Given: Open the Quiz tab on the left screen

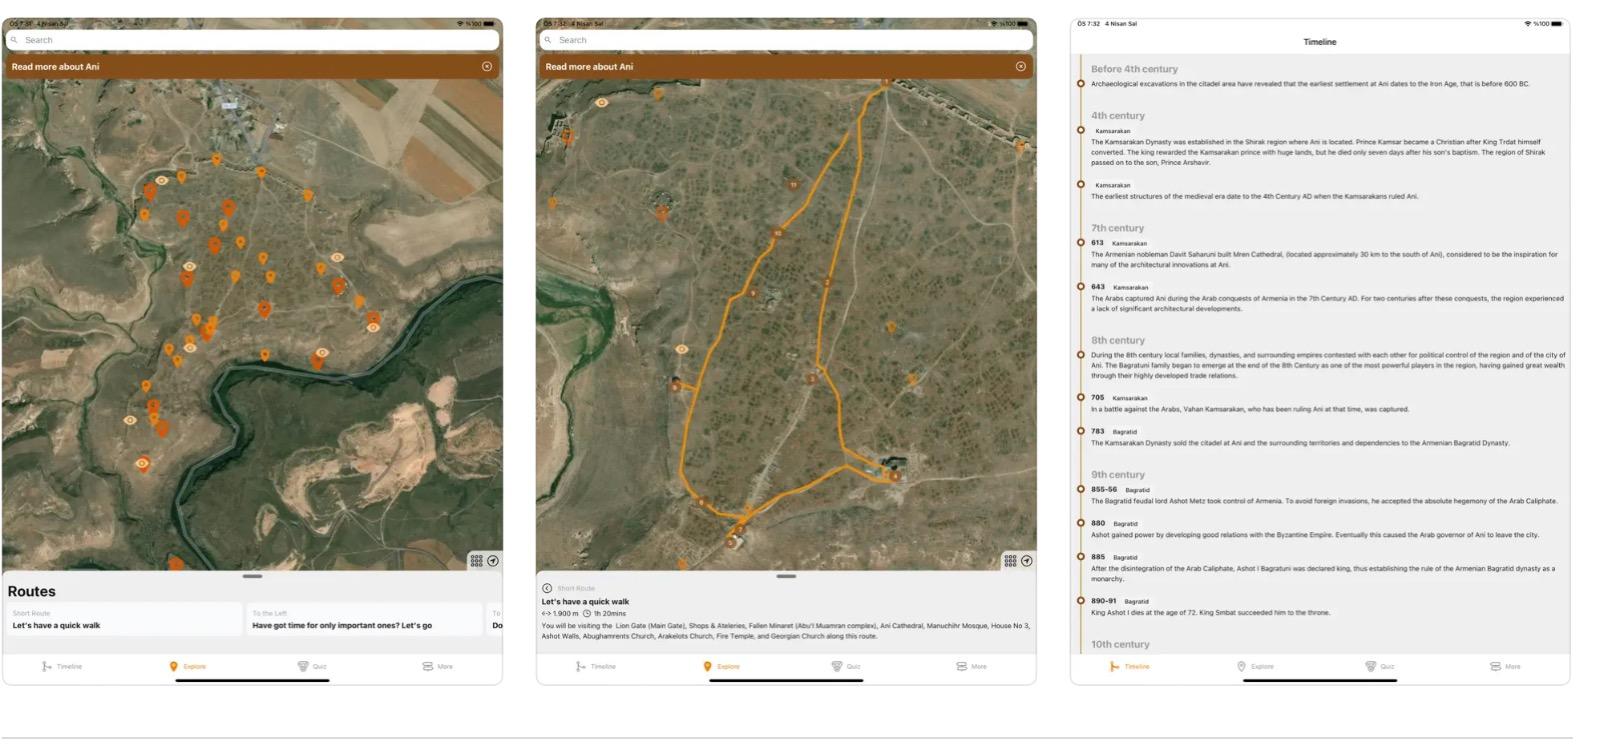Looking at the screenshot, I should tap(312, 666).
